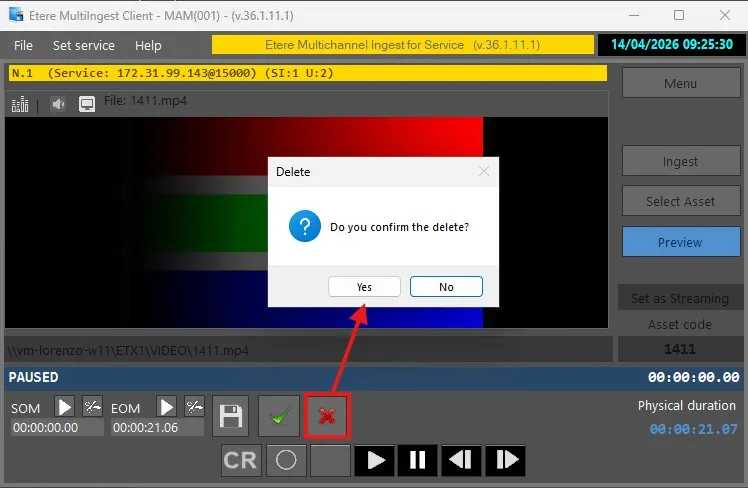Click the EOM play arrow button
The width and height of the screenshot is (748, 488).
tap(166, 407)
